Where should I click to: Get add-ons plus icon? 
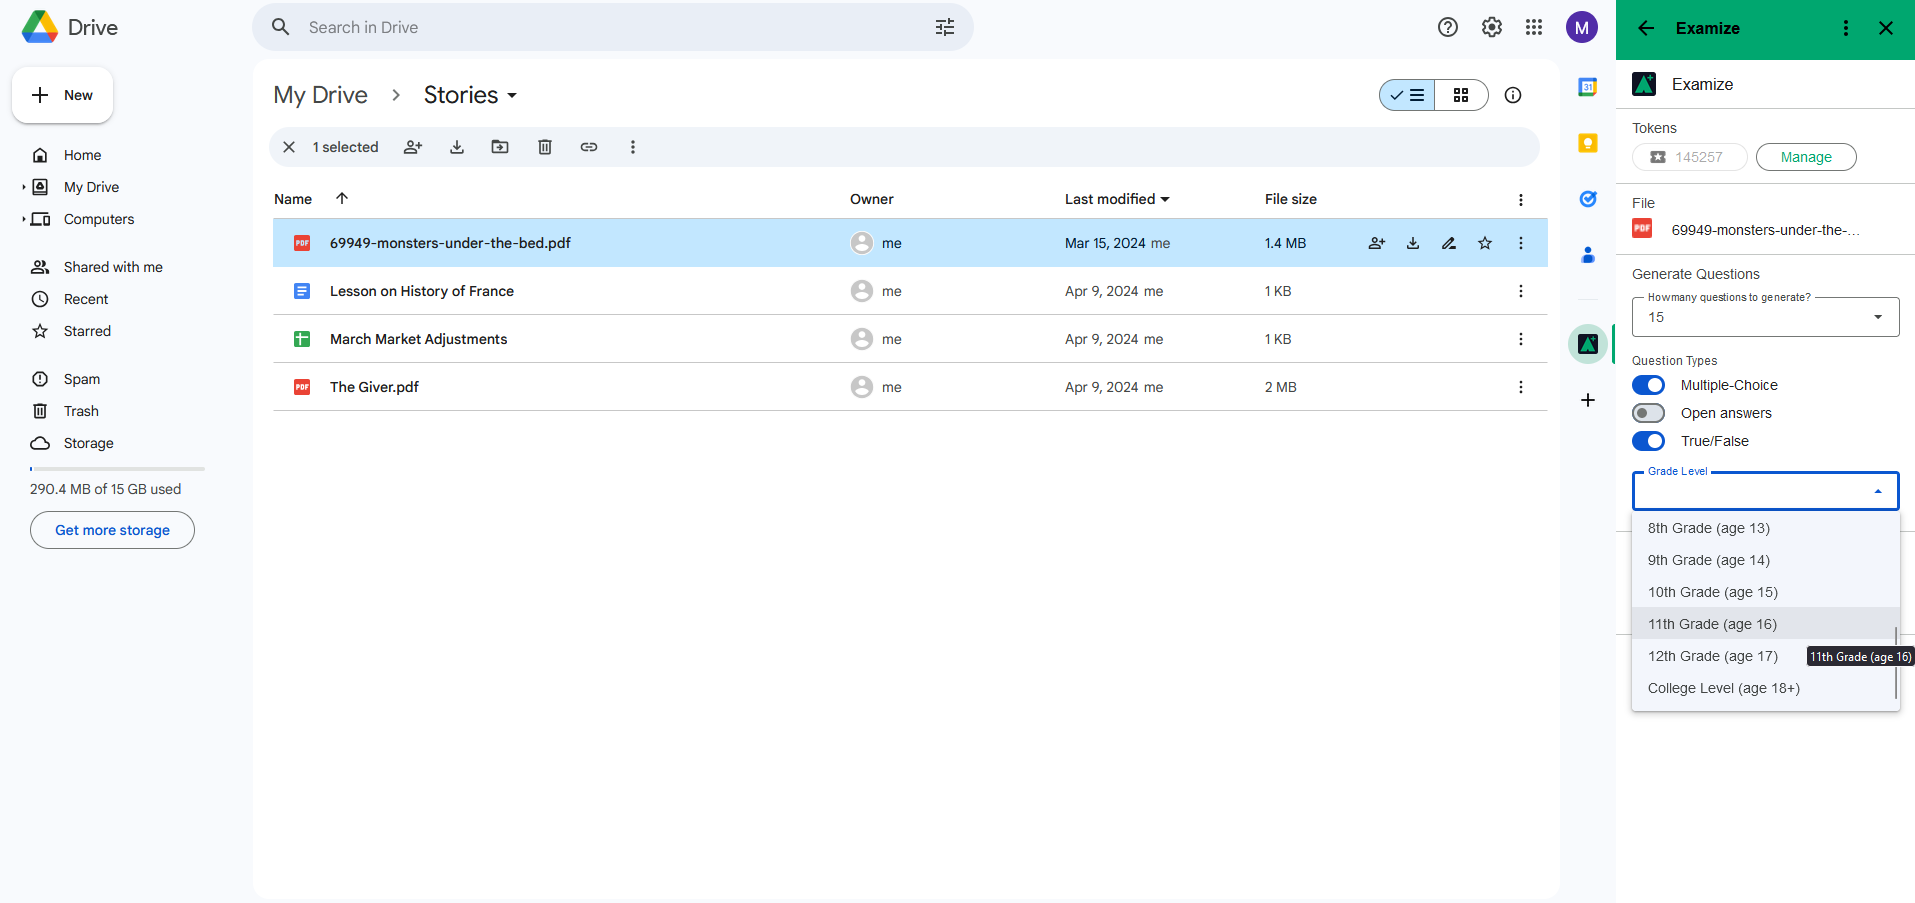(1588, 400)
